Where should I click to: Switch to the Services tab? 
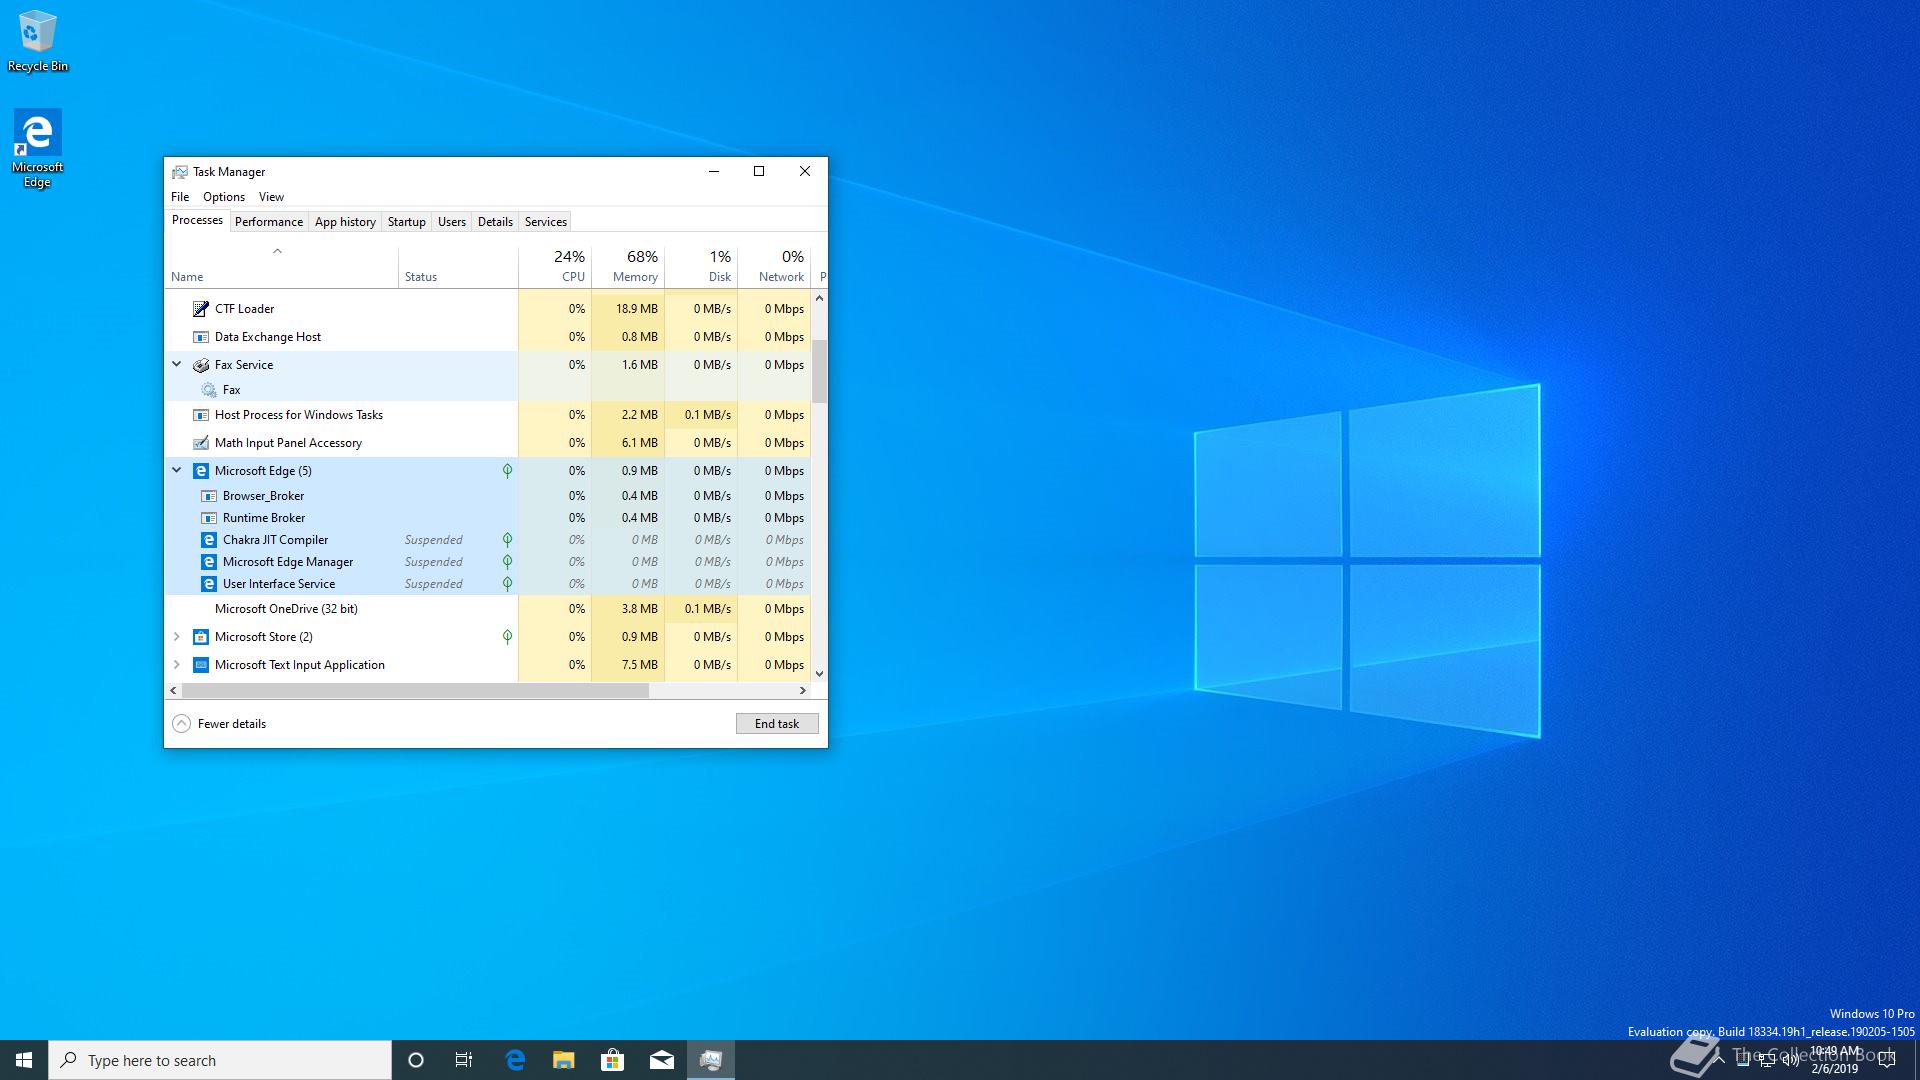(545, 222)
